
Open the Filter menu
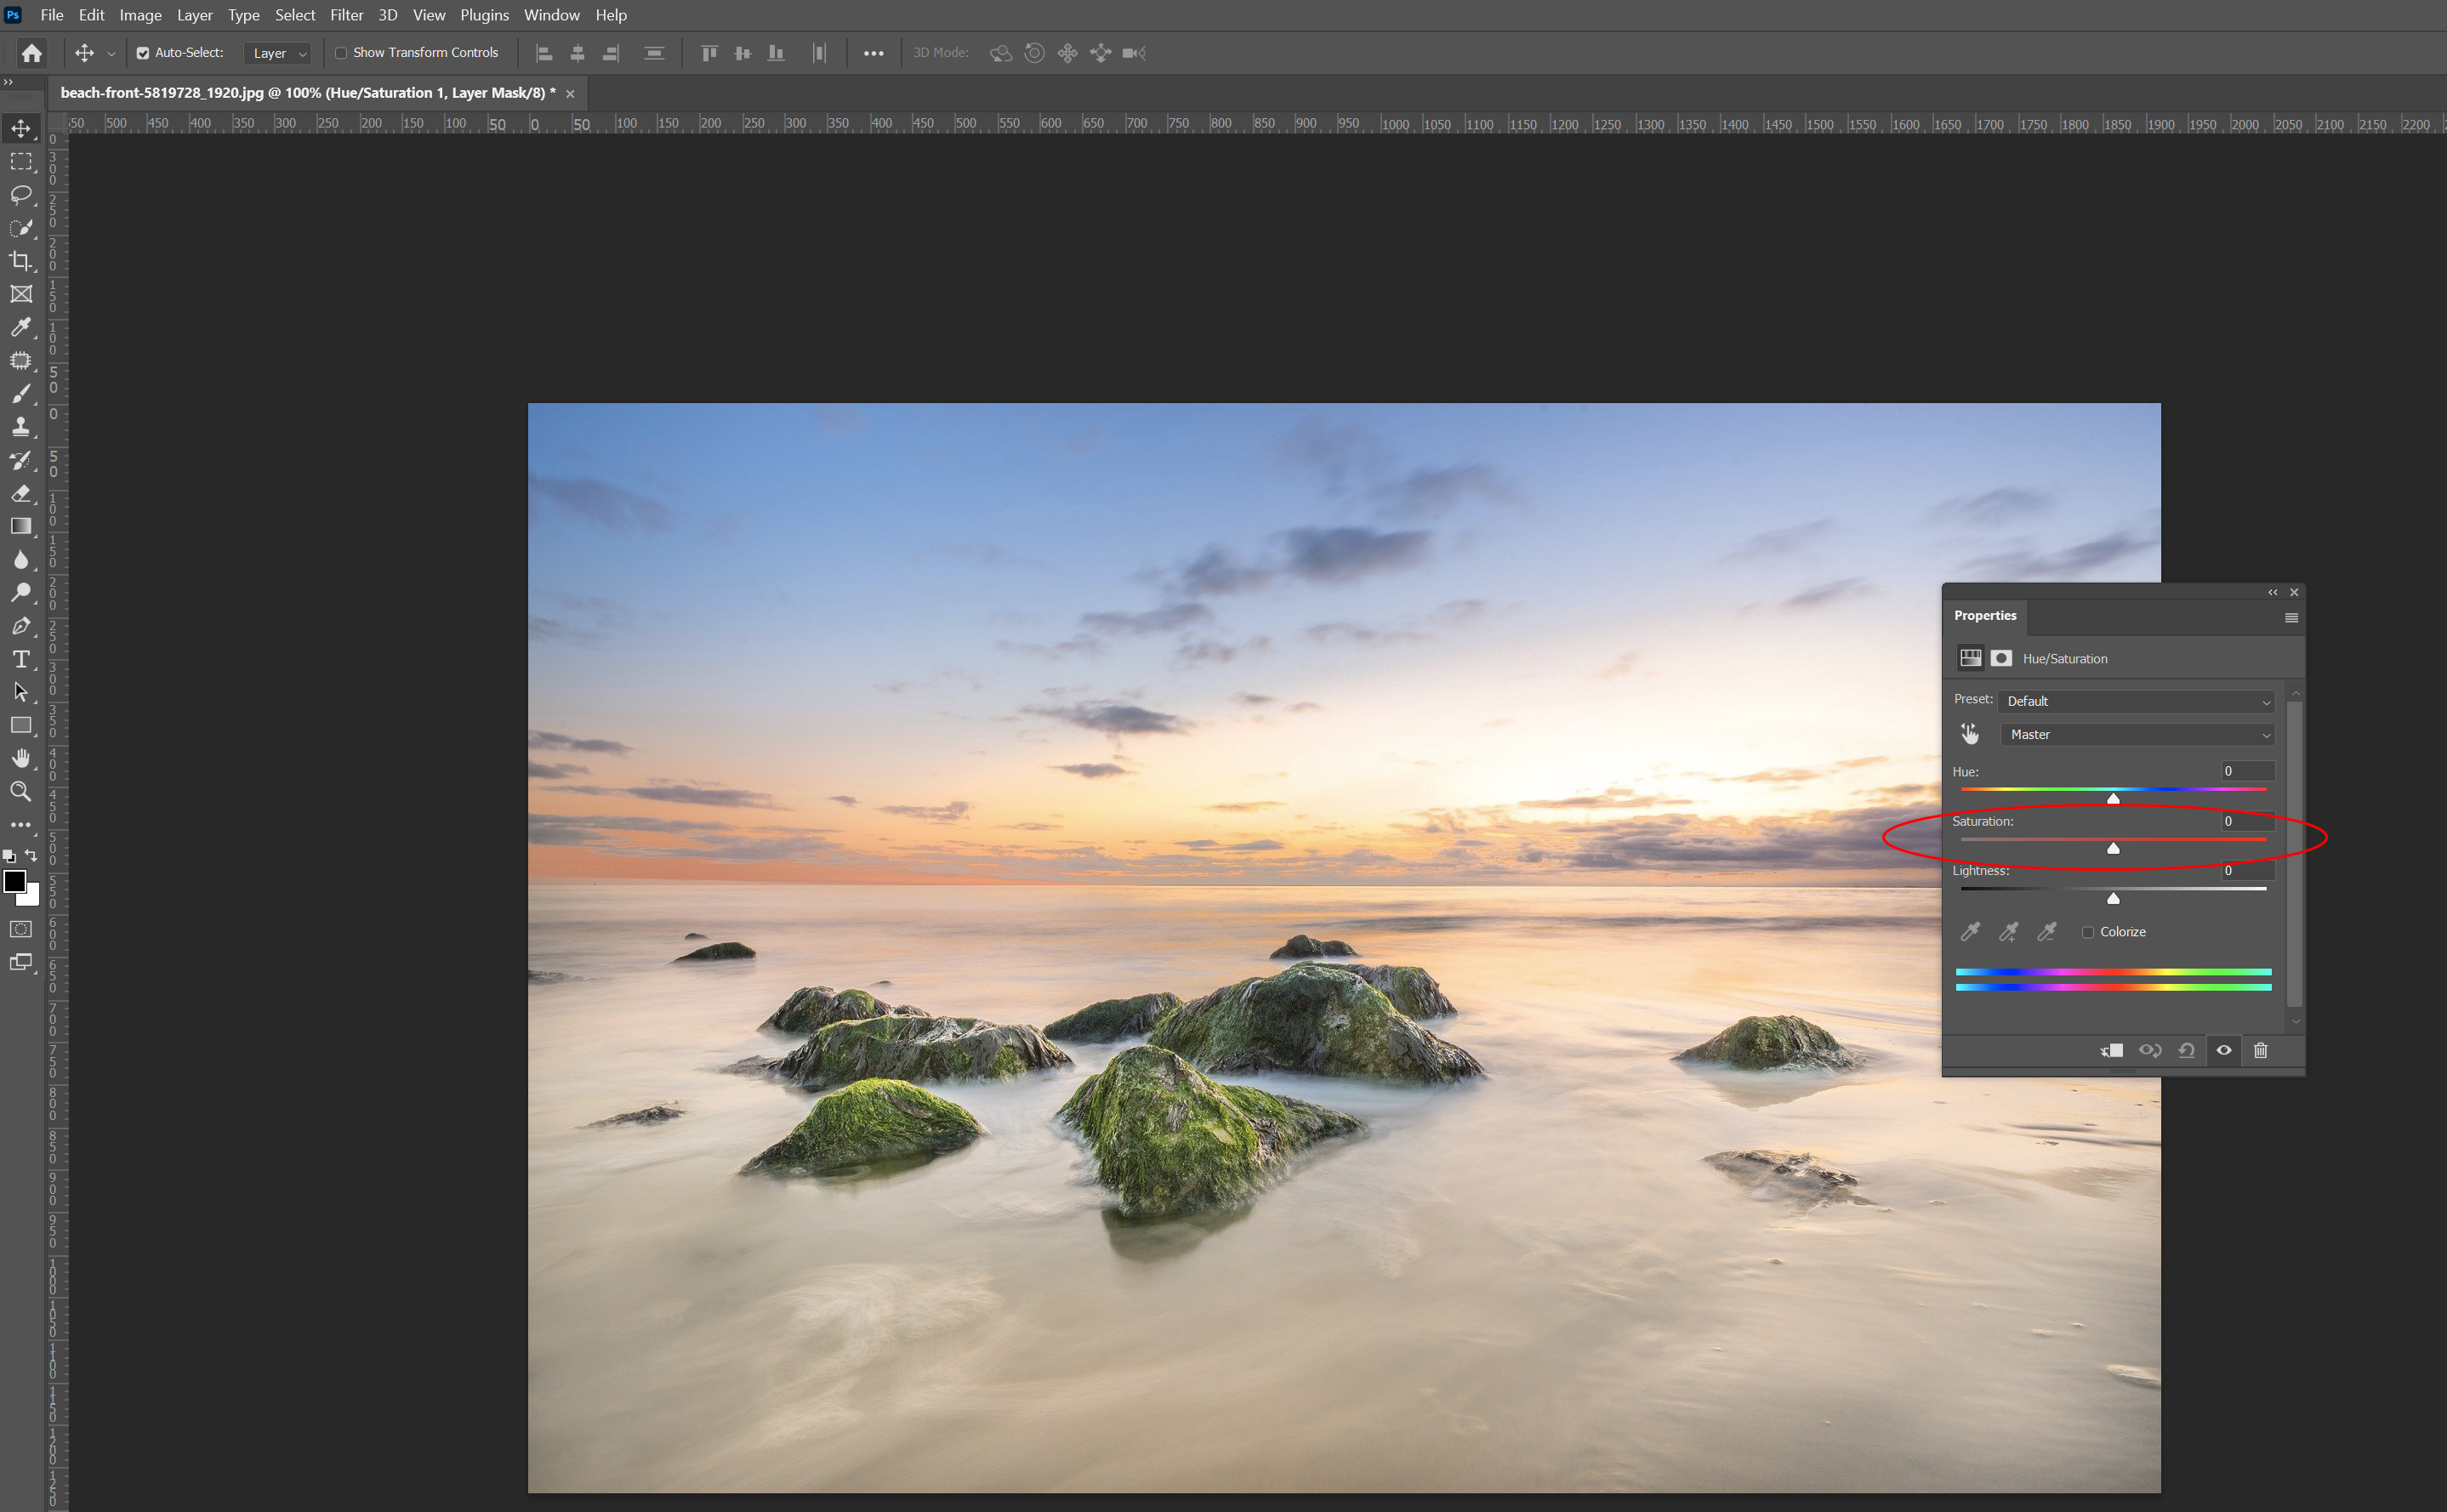346,15
